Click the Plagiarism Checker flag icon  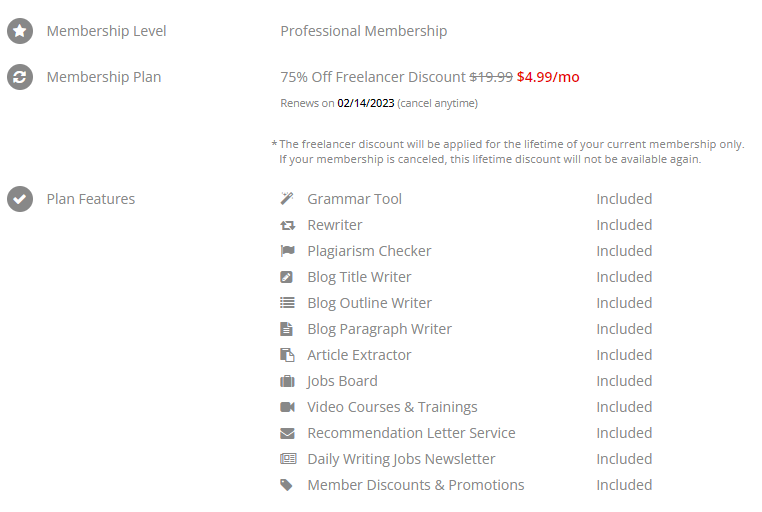(x=287, y=251)
